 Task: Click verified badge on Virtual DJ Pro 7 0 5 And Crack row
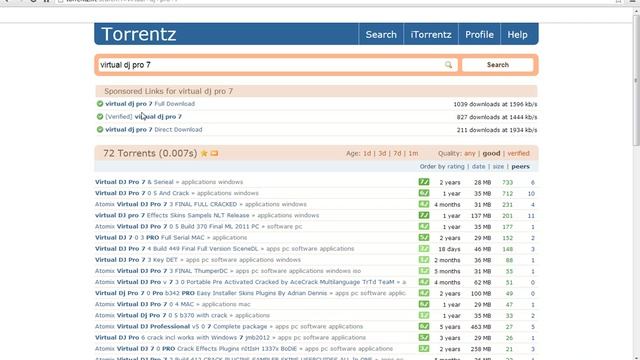coord(424,193)
